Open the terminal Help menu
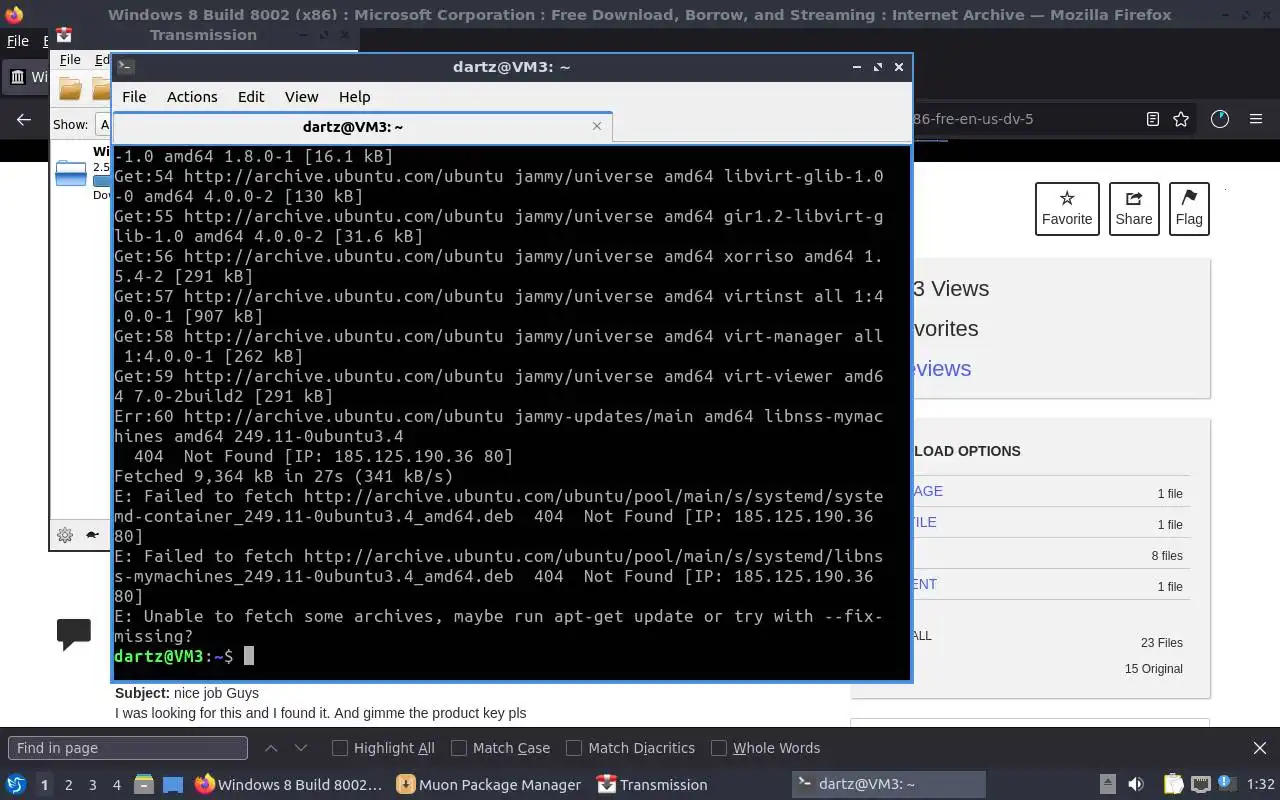The width and height of the screenshot is (1280, 800). click(x=354, y=97)
